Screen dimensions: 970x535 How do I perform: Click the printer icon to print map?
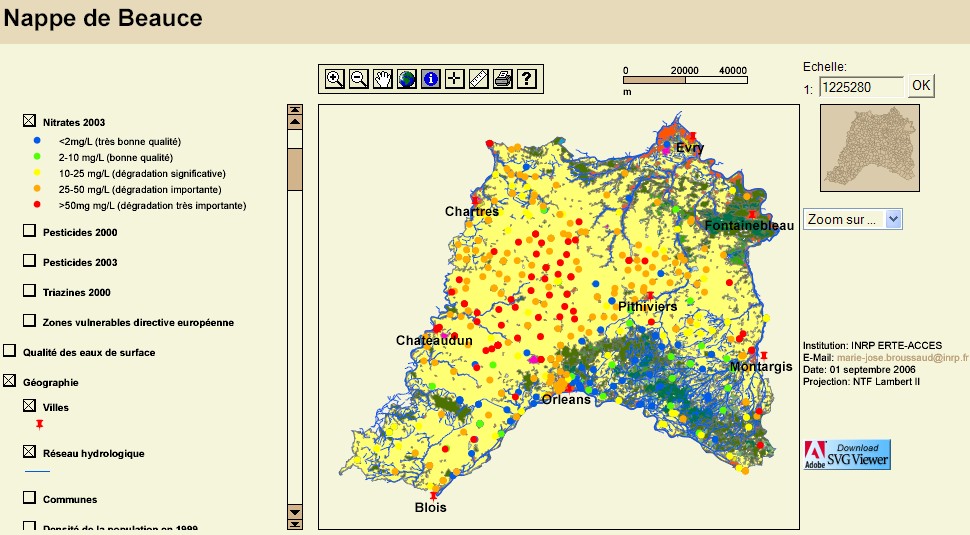pyautogui.click(x=503, y=79)
